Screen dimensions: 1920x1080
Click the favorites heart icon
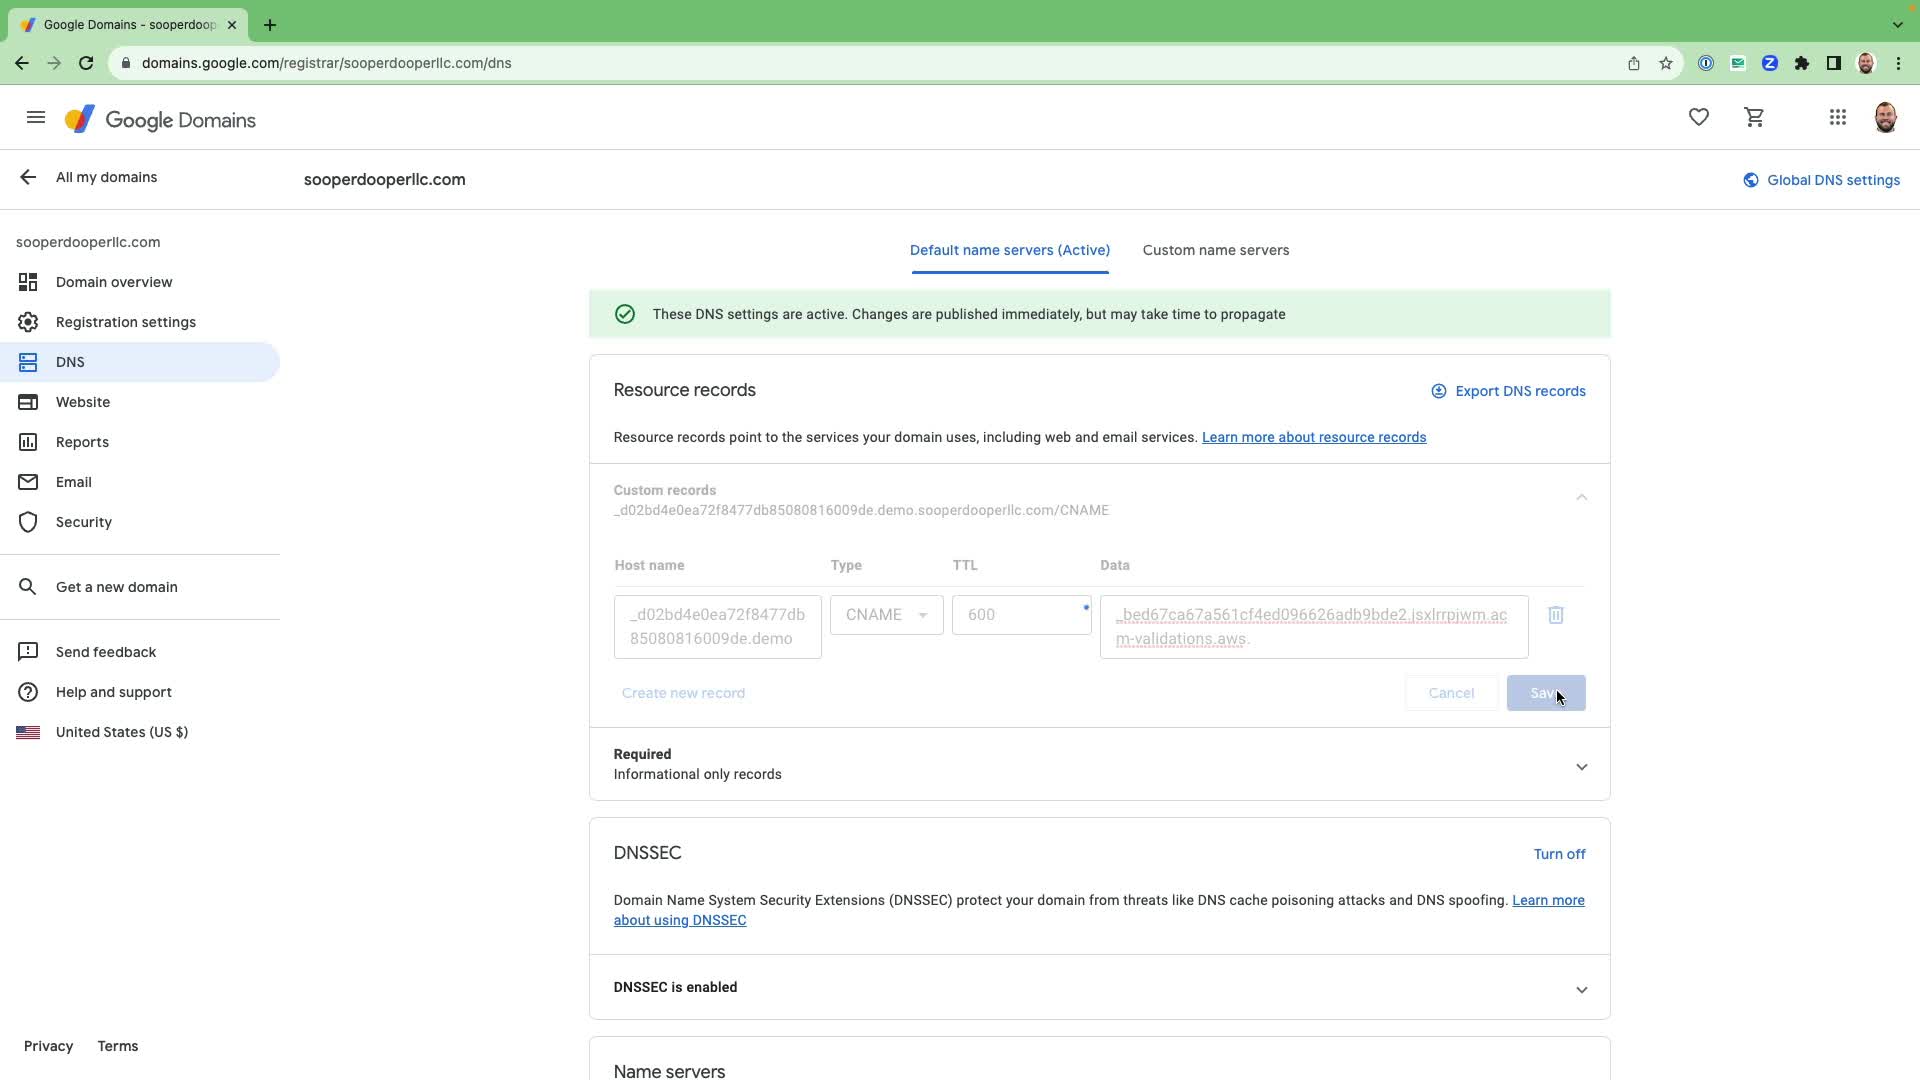point(1698,118)
